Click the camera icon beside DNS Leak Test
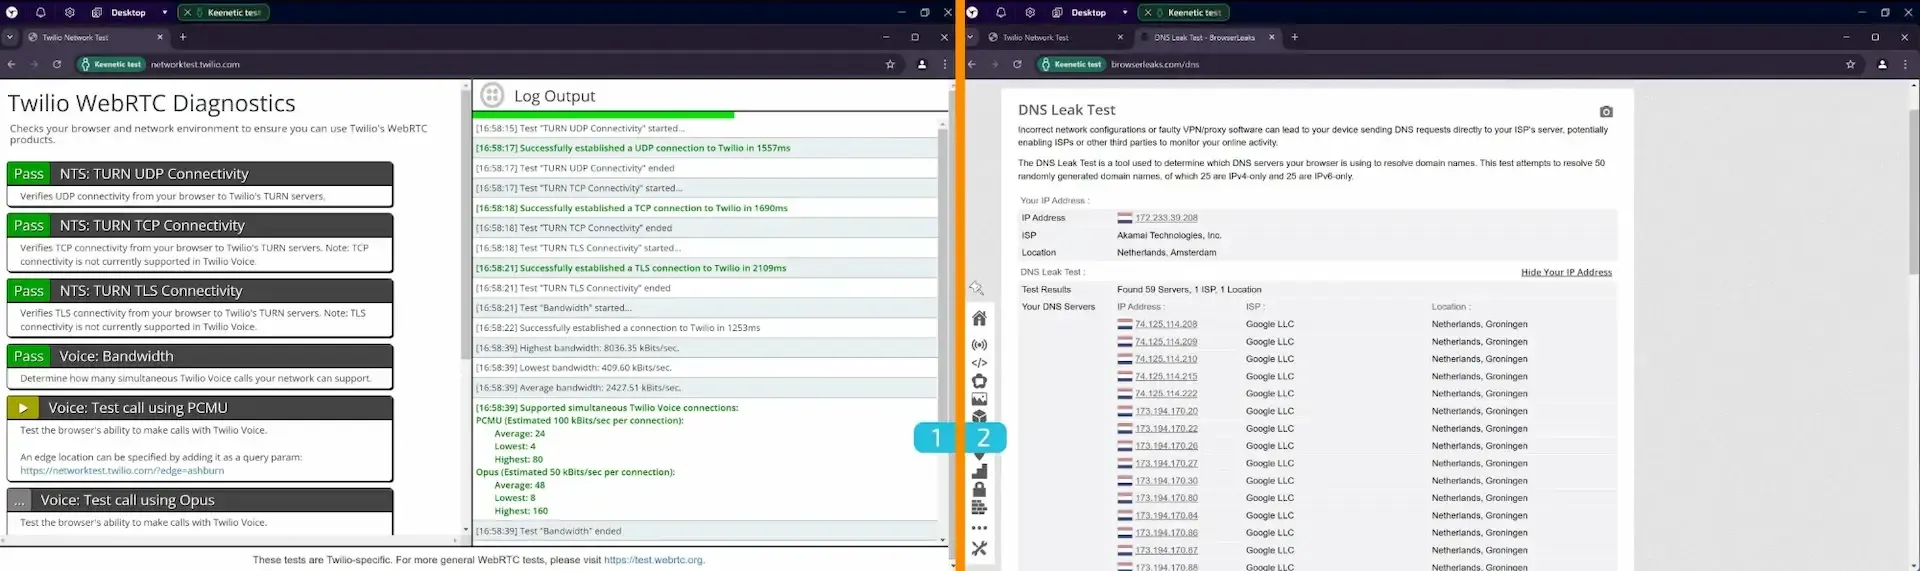The width and height of the screenshot is (1920, 571). coord(1606,112)
